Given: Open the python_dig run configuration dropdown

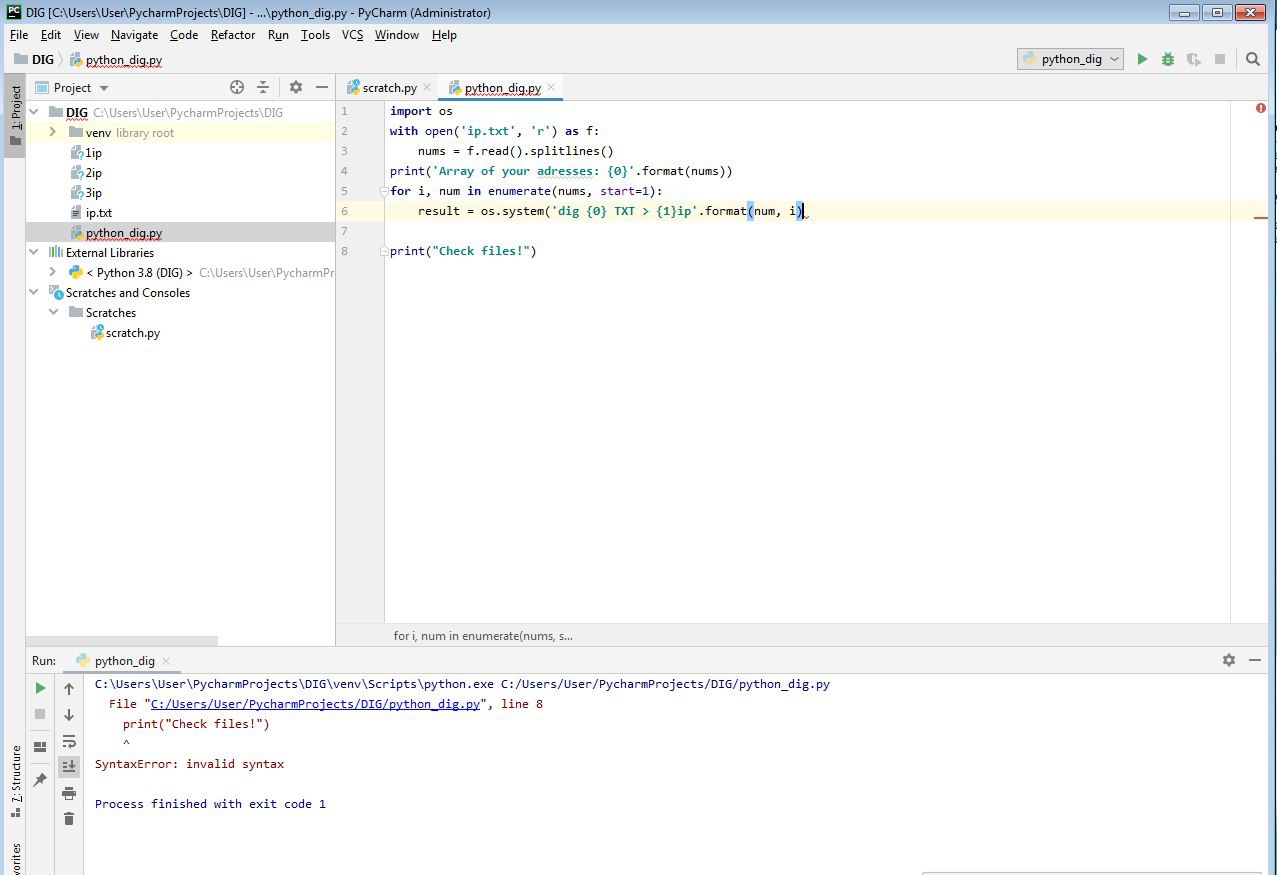Looking at the screenshot, I should click(x=1070, y=60).
